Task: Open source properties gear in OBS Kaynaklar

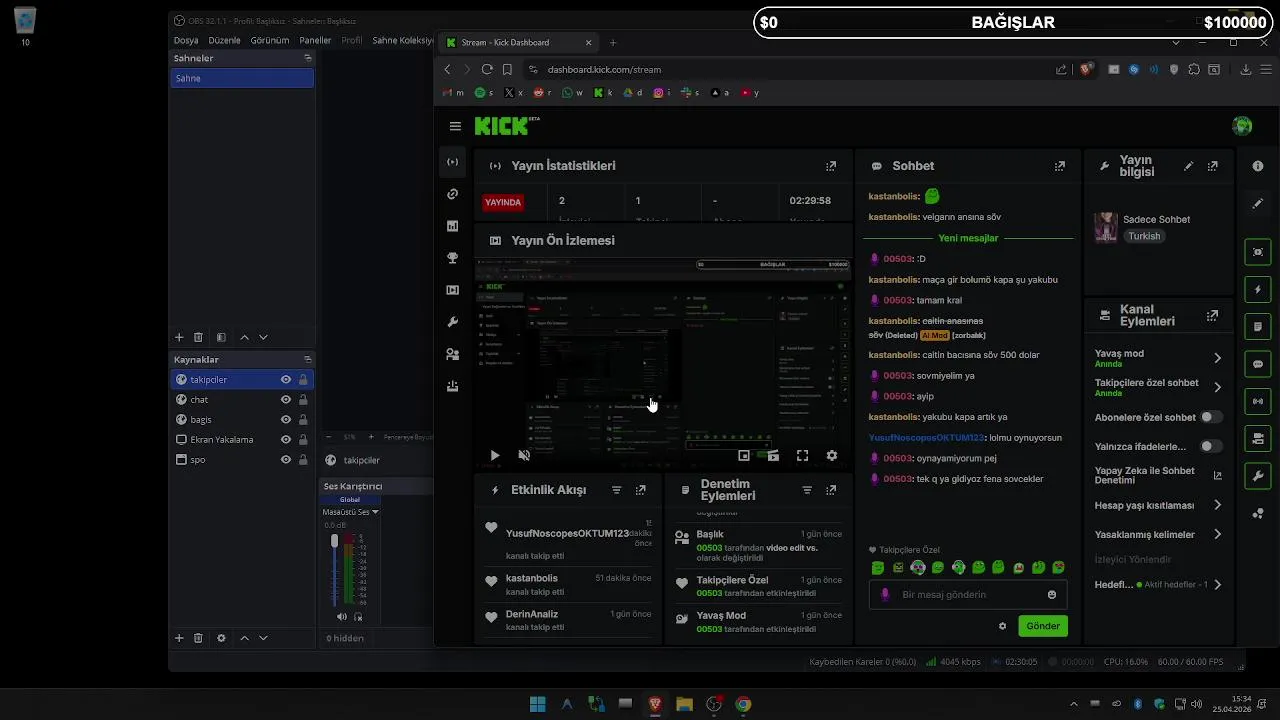Action: click(x=221, y=638)
